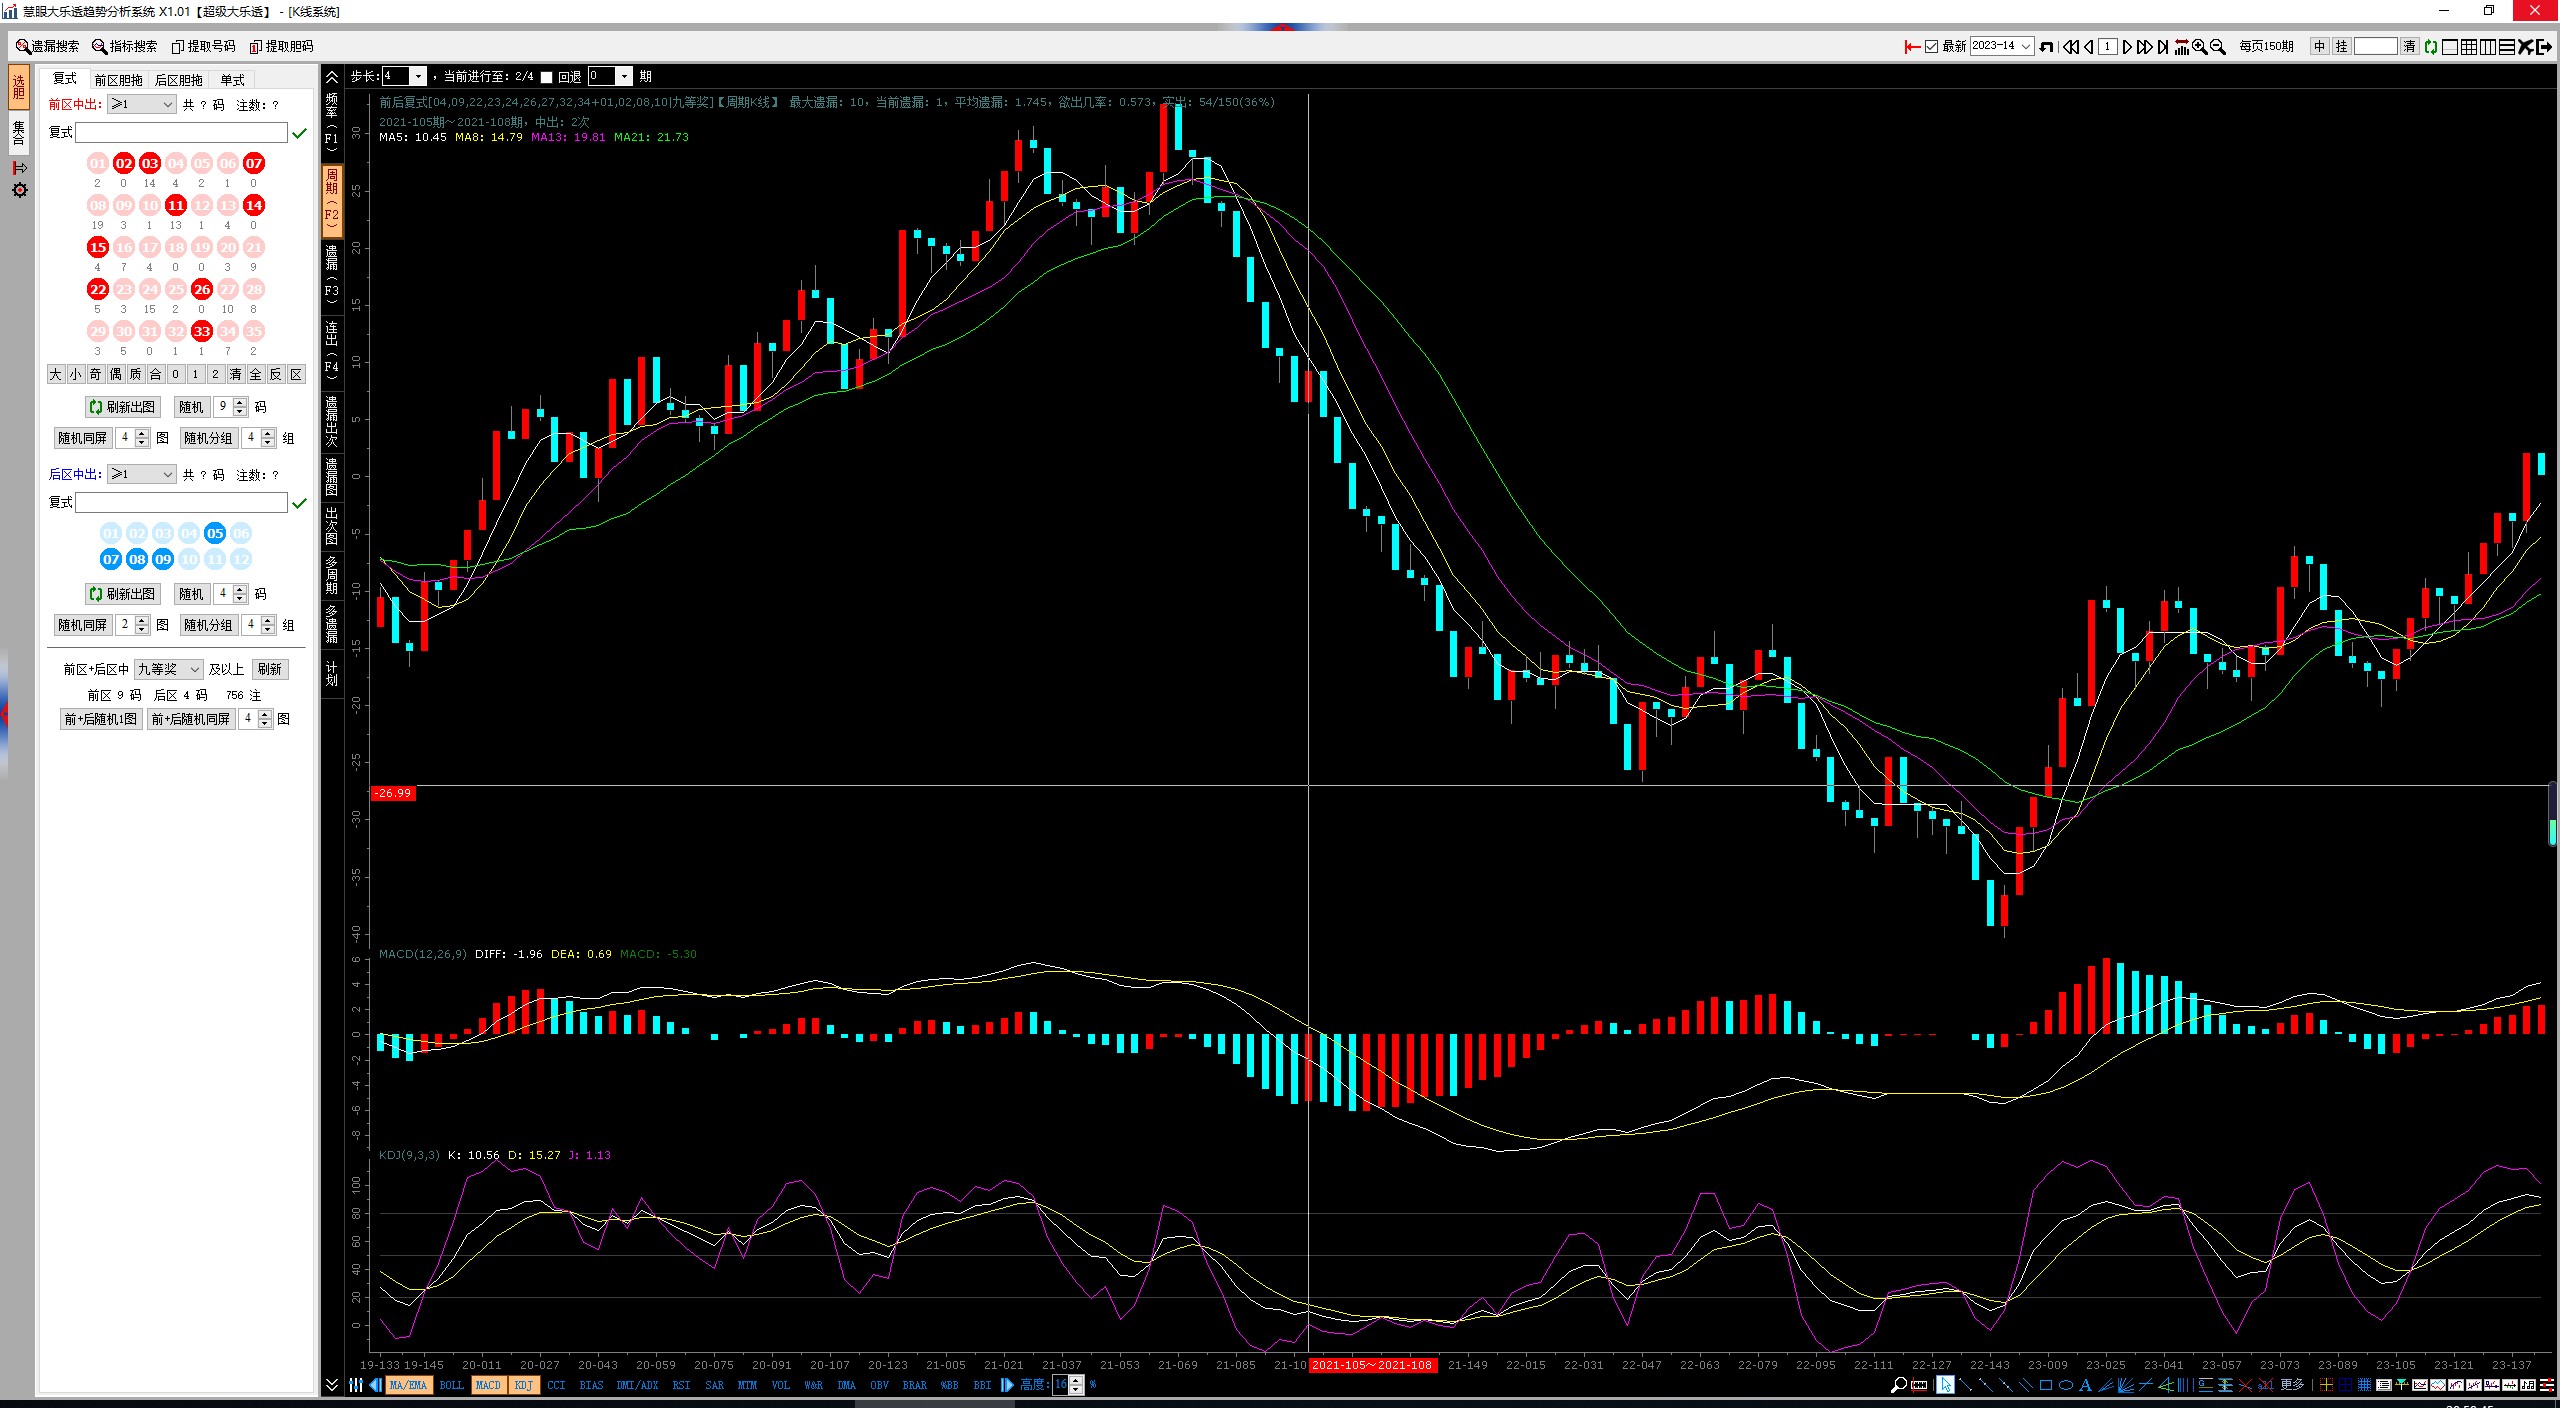The width and height of the screenshot is (2560, 1408).
Task: Click the 前+后随机1图 button
Action: [x=101, y=719]
